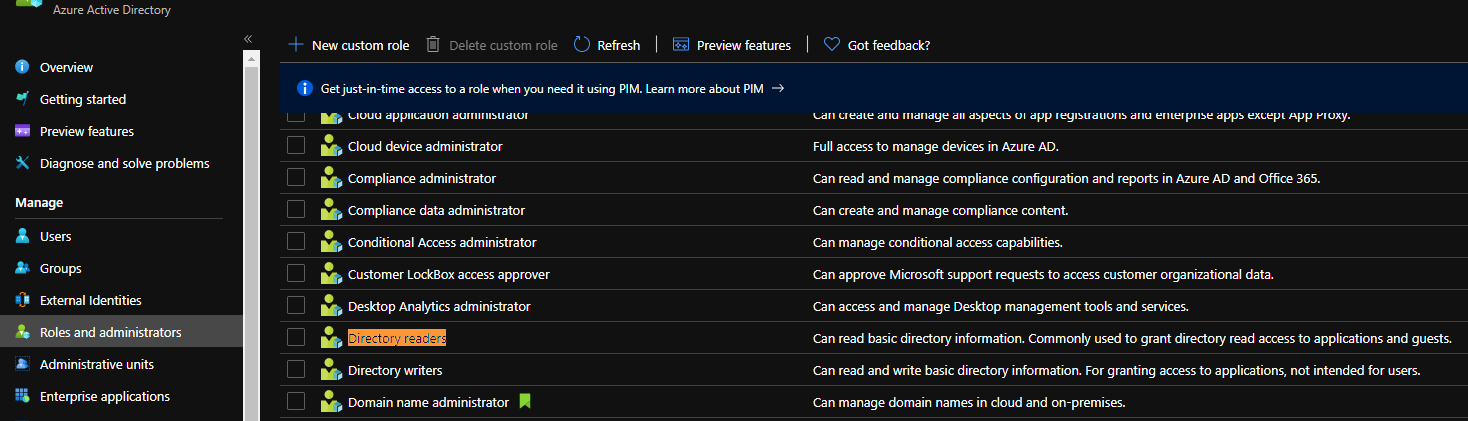Click description 'Can create and manage compliance content.'
The width and height of the screenshot is (1468, 421).
click(941, 210)
